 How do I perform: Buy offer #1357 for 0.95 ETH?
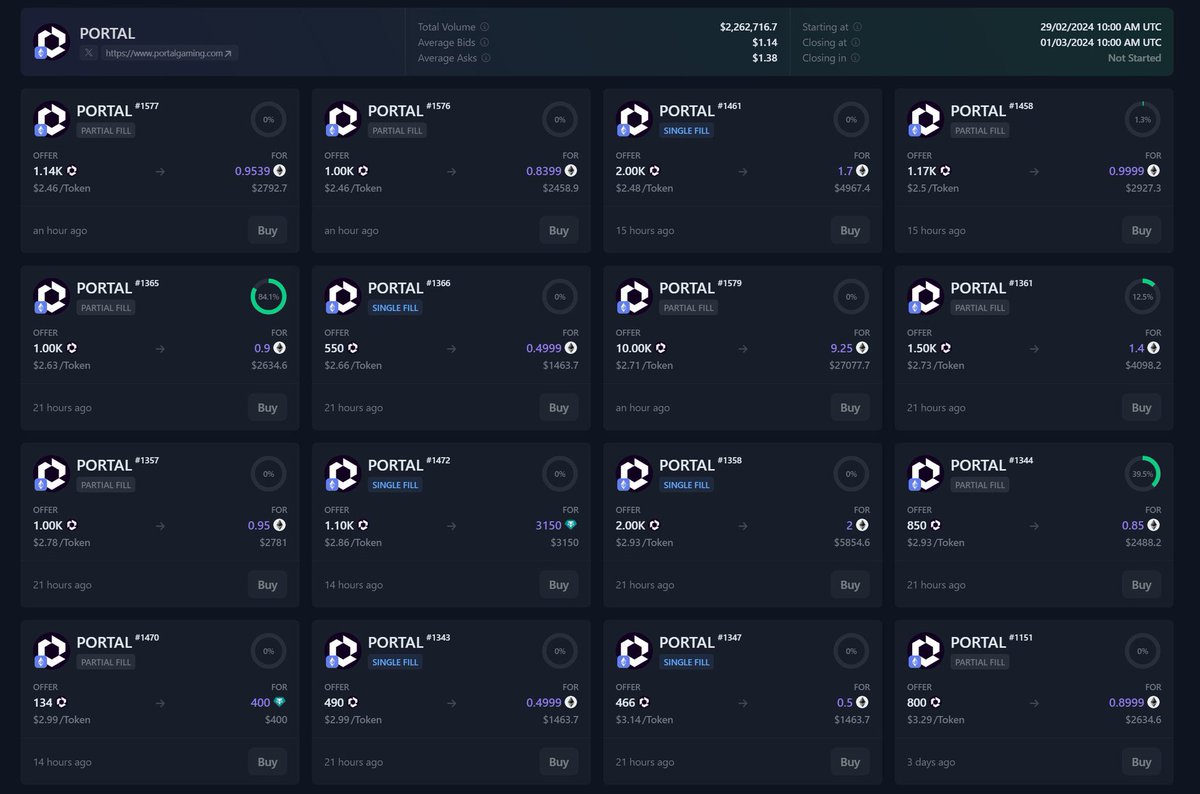268,584
